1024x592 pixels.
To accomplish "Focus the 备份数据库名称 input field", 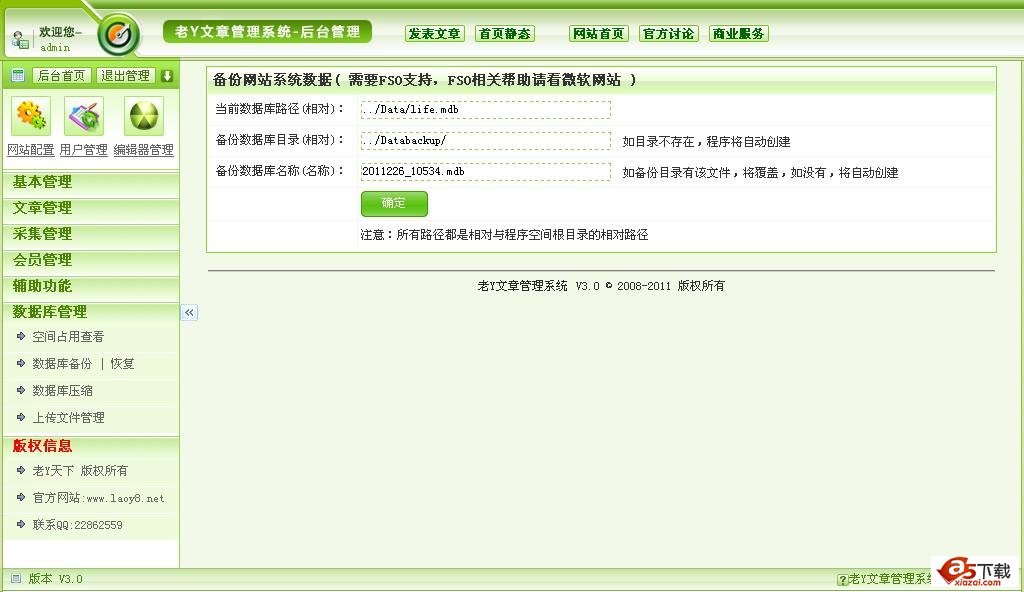I will pos(486,171).
